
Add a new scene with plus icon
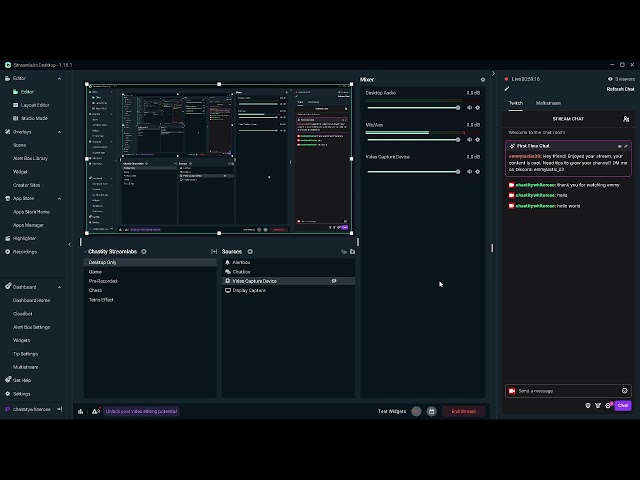pos(144,251)
